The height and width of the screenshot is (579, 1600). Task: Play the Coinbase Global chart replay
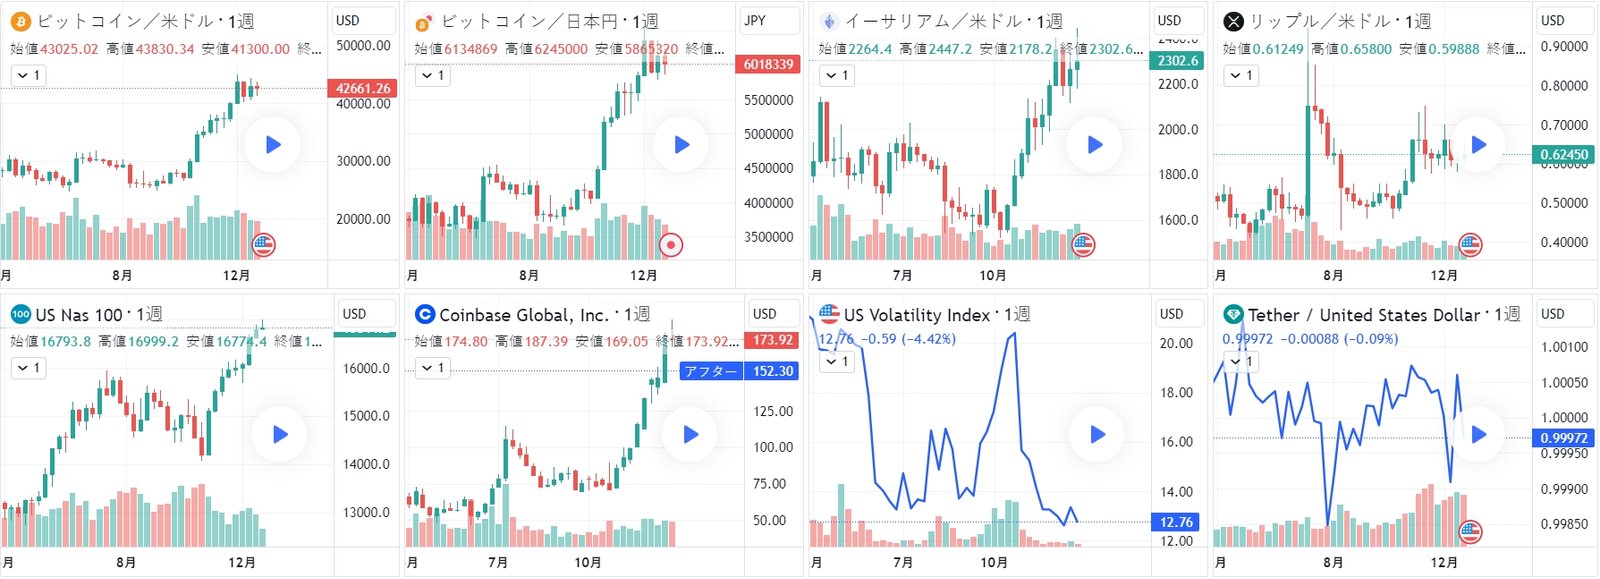coord(690,434)
